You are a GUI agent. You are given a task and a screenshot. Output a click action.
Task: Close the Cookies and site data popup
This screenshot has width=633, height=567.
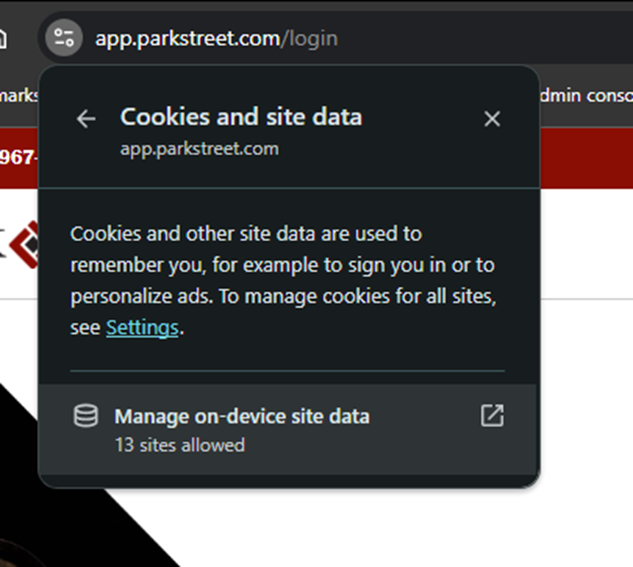(492, 119)
